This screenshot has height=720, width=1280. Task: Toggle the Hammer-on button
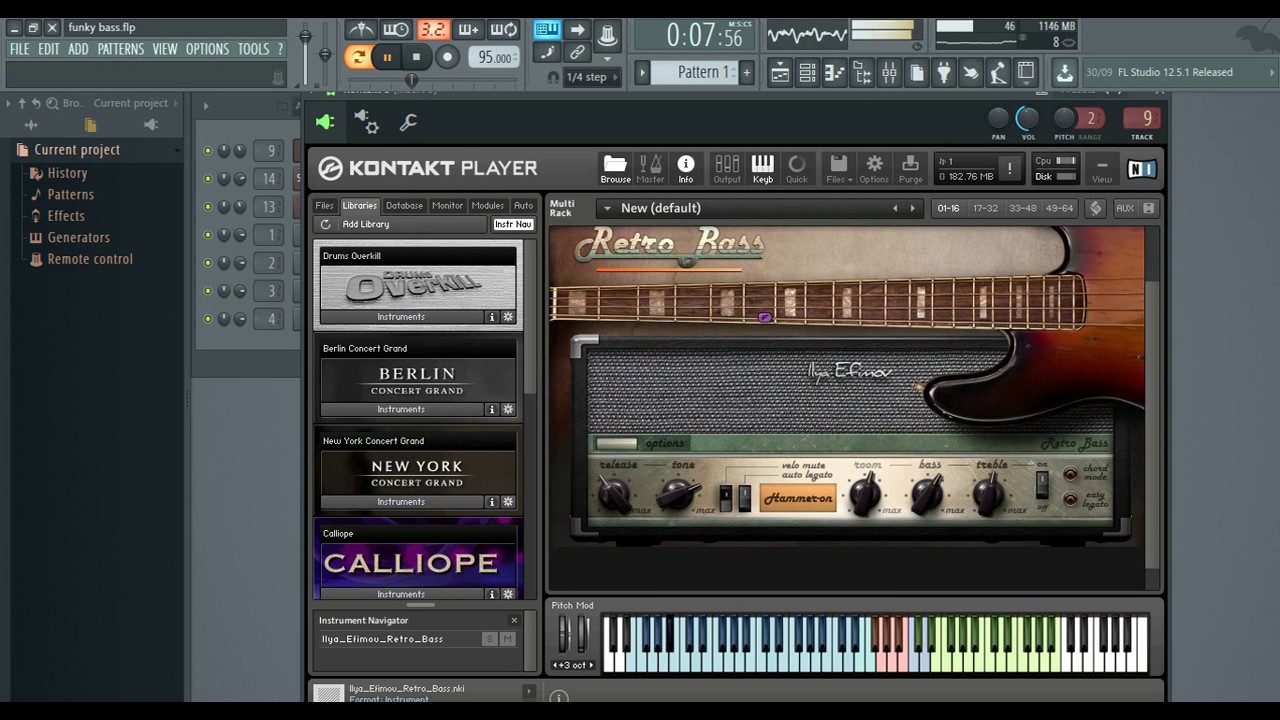(x=798, y=499)
